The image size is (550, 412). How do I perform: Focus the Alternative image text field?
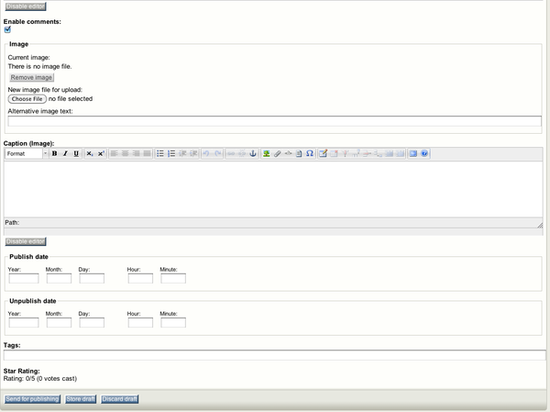(x=275, y=121)
